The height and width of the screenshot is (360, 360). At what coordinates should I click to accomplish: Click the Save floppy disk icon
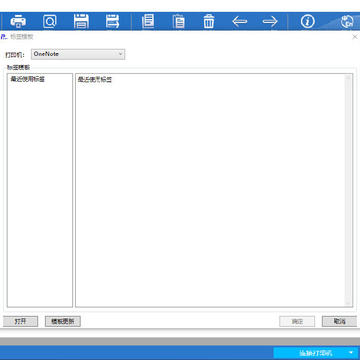coord(81,22)
